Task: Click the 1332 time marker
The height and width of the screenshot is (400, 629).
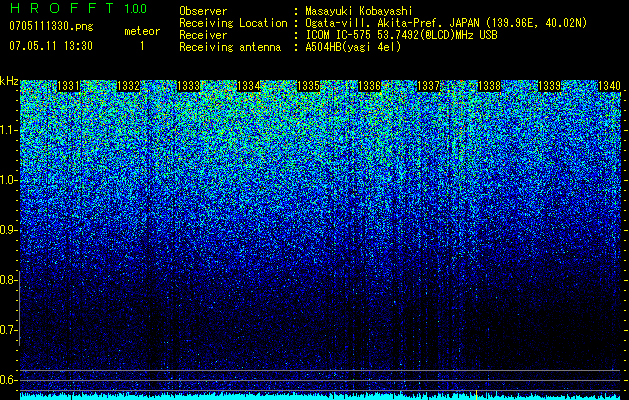Action: 128,86
